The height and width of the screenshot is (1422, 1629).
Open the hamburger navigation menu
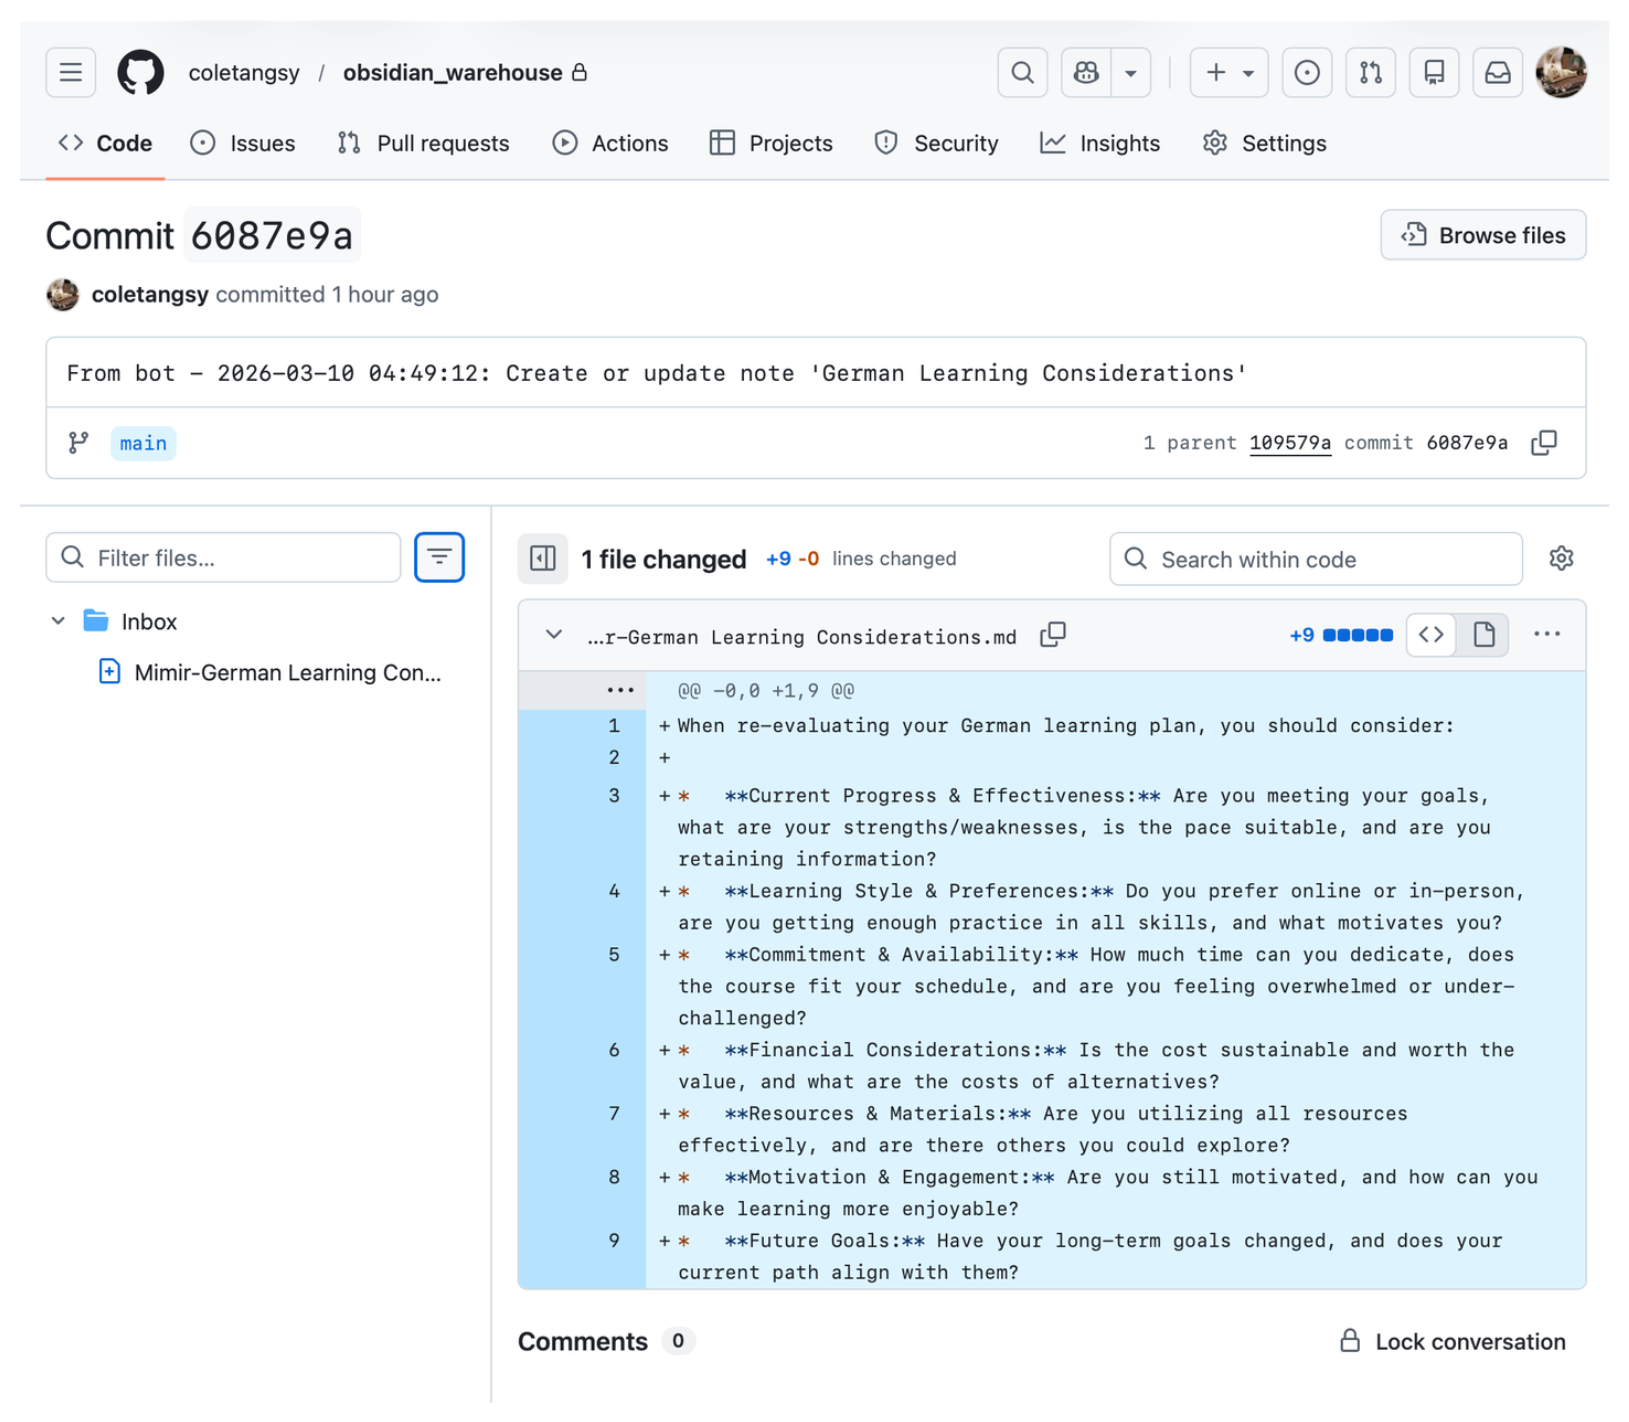(x=70, y=73)
